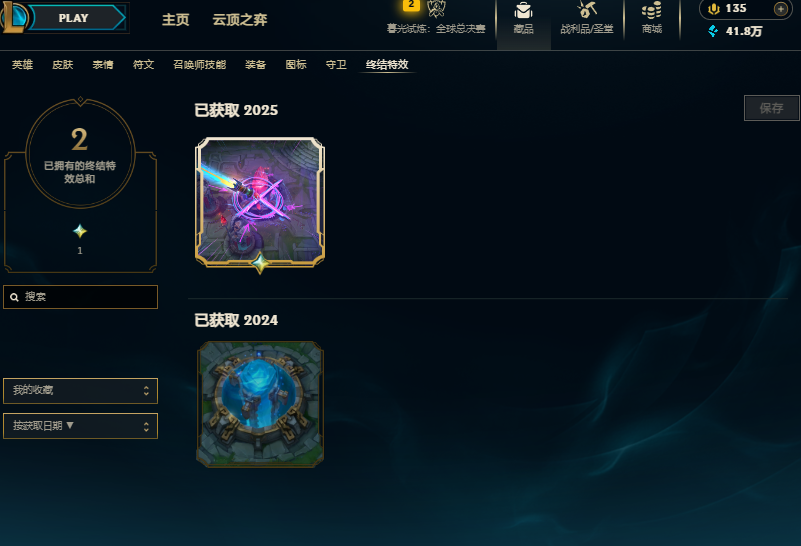Select the 2024 blue nexus finisher thumbnail
This screenshot has height=546, width=801.
260,404
